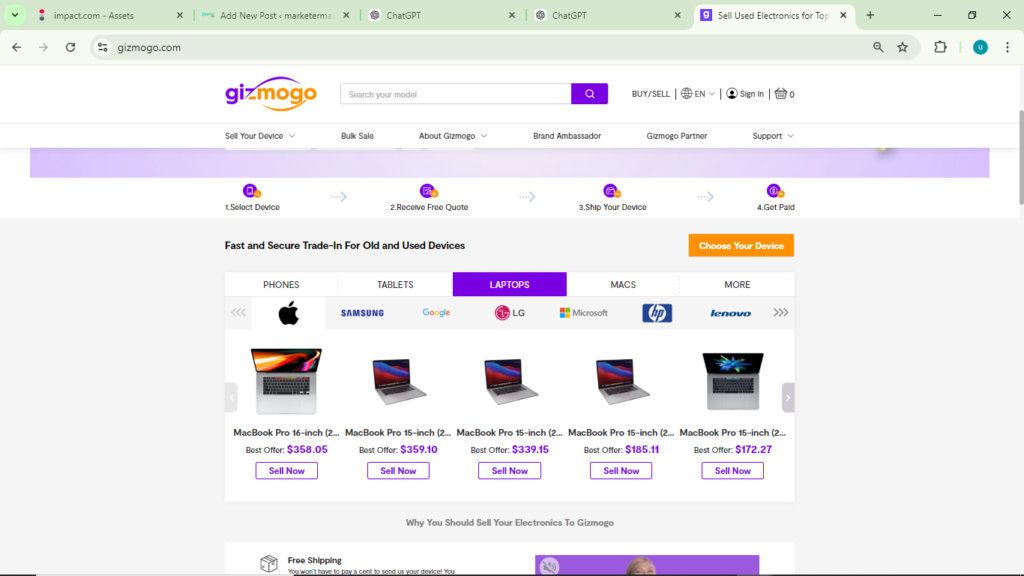Click the $358.05 best offer price
This screenshot has height=576, width=1024.
click(308, 449)
